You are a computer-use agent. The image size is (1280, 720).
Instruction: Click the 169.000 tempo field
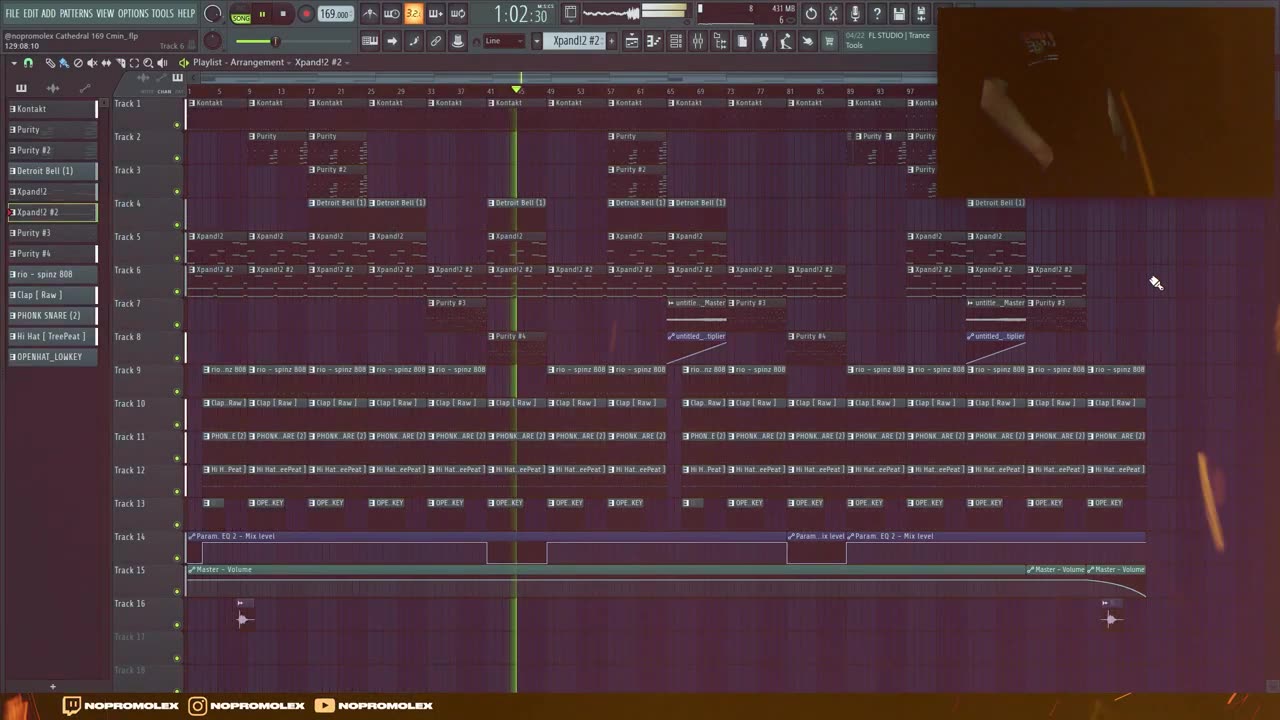coord(335,14)
